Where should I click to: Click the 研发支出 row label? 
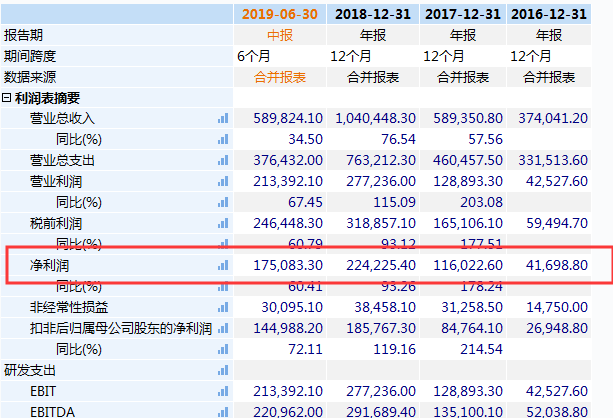point(27,370)
